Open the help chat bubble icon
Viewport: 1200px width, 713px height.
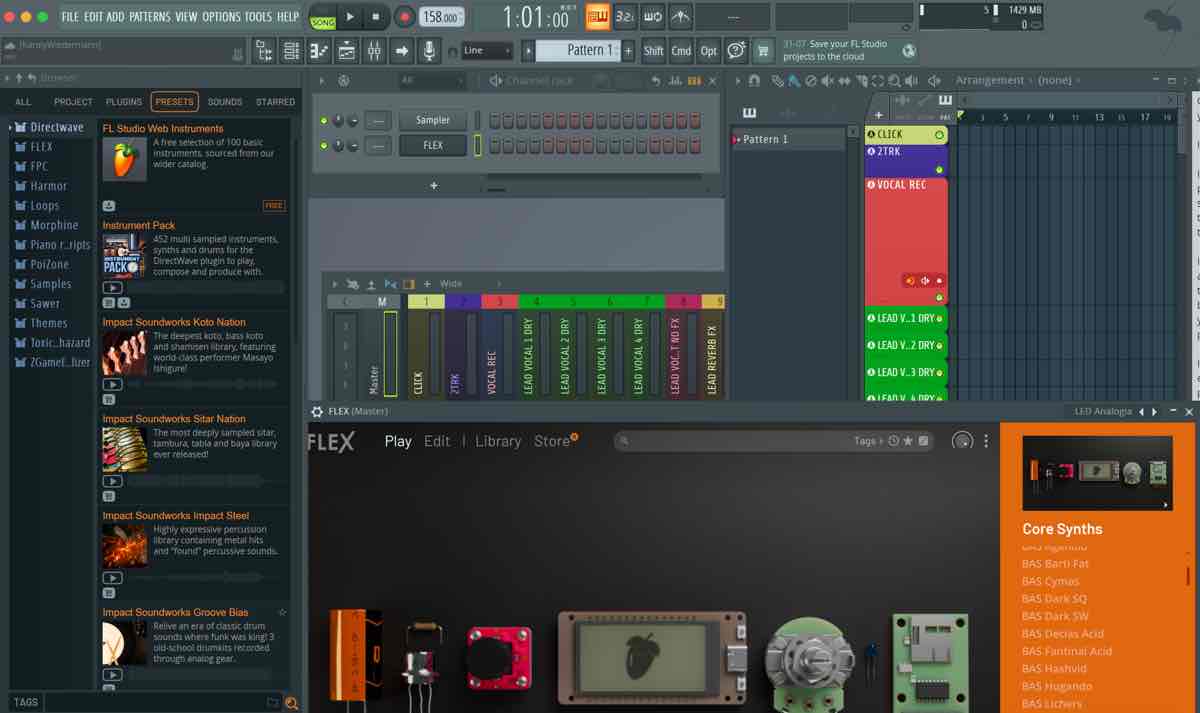736,50
